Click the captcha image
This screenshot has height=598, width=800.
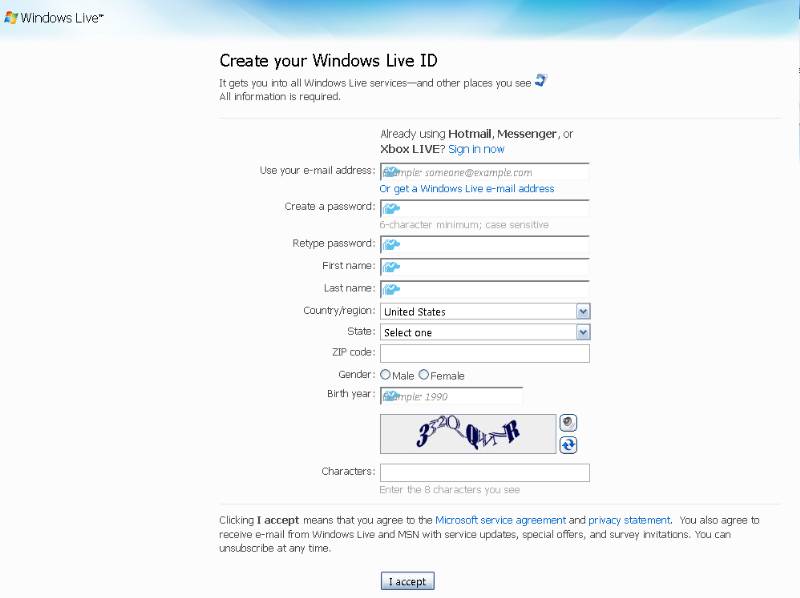[x=468, y=434]
